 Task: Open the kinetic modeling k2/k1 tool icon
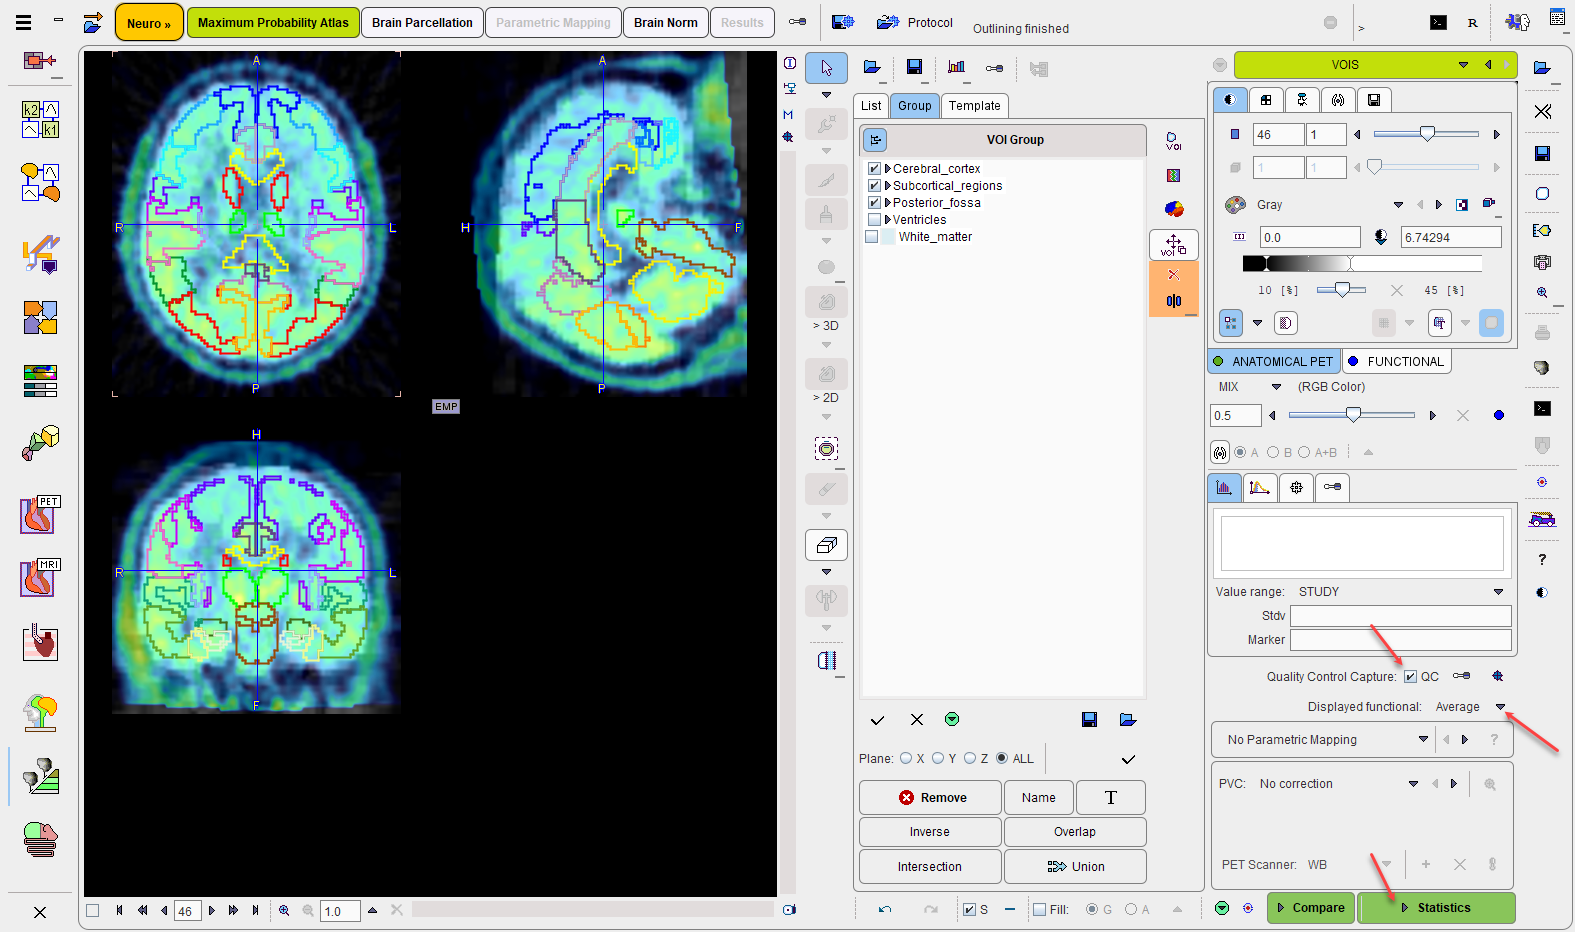coord(40,119)
